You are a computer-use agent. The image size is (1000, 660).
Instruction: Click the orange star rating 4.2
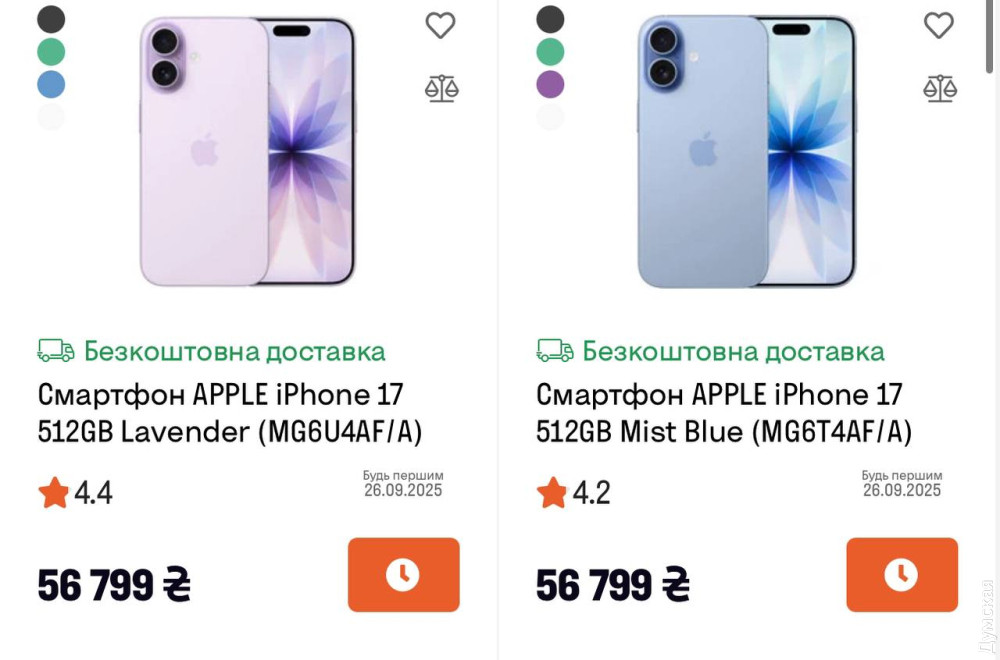pos(552,493)
